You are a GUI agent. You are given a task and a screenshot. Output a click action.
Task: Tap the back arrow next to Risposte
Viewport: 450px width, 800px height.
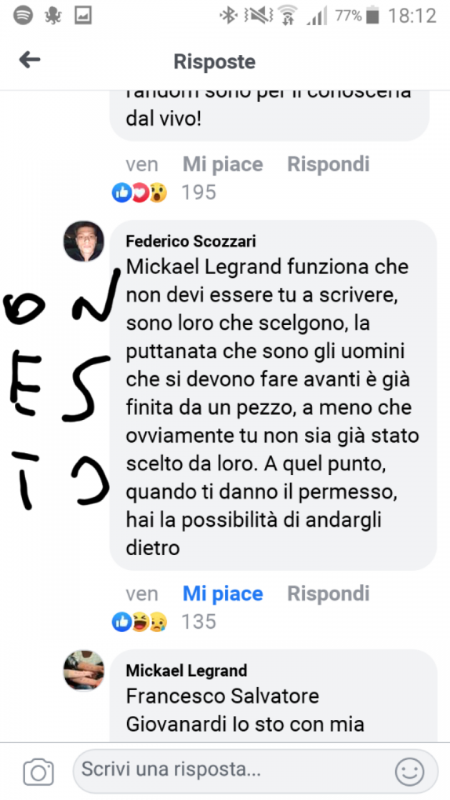coord(30,60)
